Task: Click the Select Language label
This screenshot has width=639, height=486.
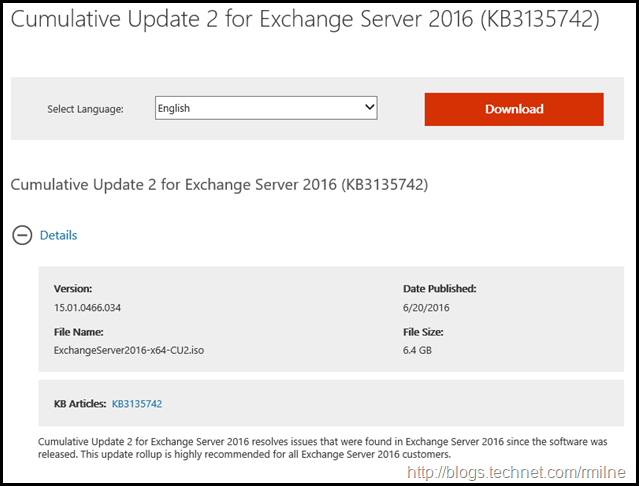Action: tap(85, 109)
